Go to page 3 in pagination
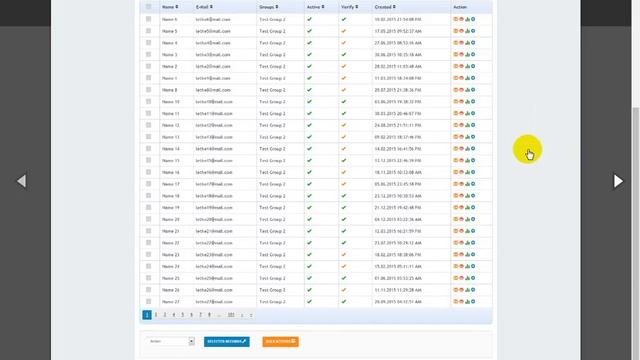Image resolution: width=640 pixels, height=360 pixels. [165, 315]
